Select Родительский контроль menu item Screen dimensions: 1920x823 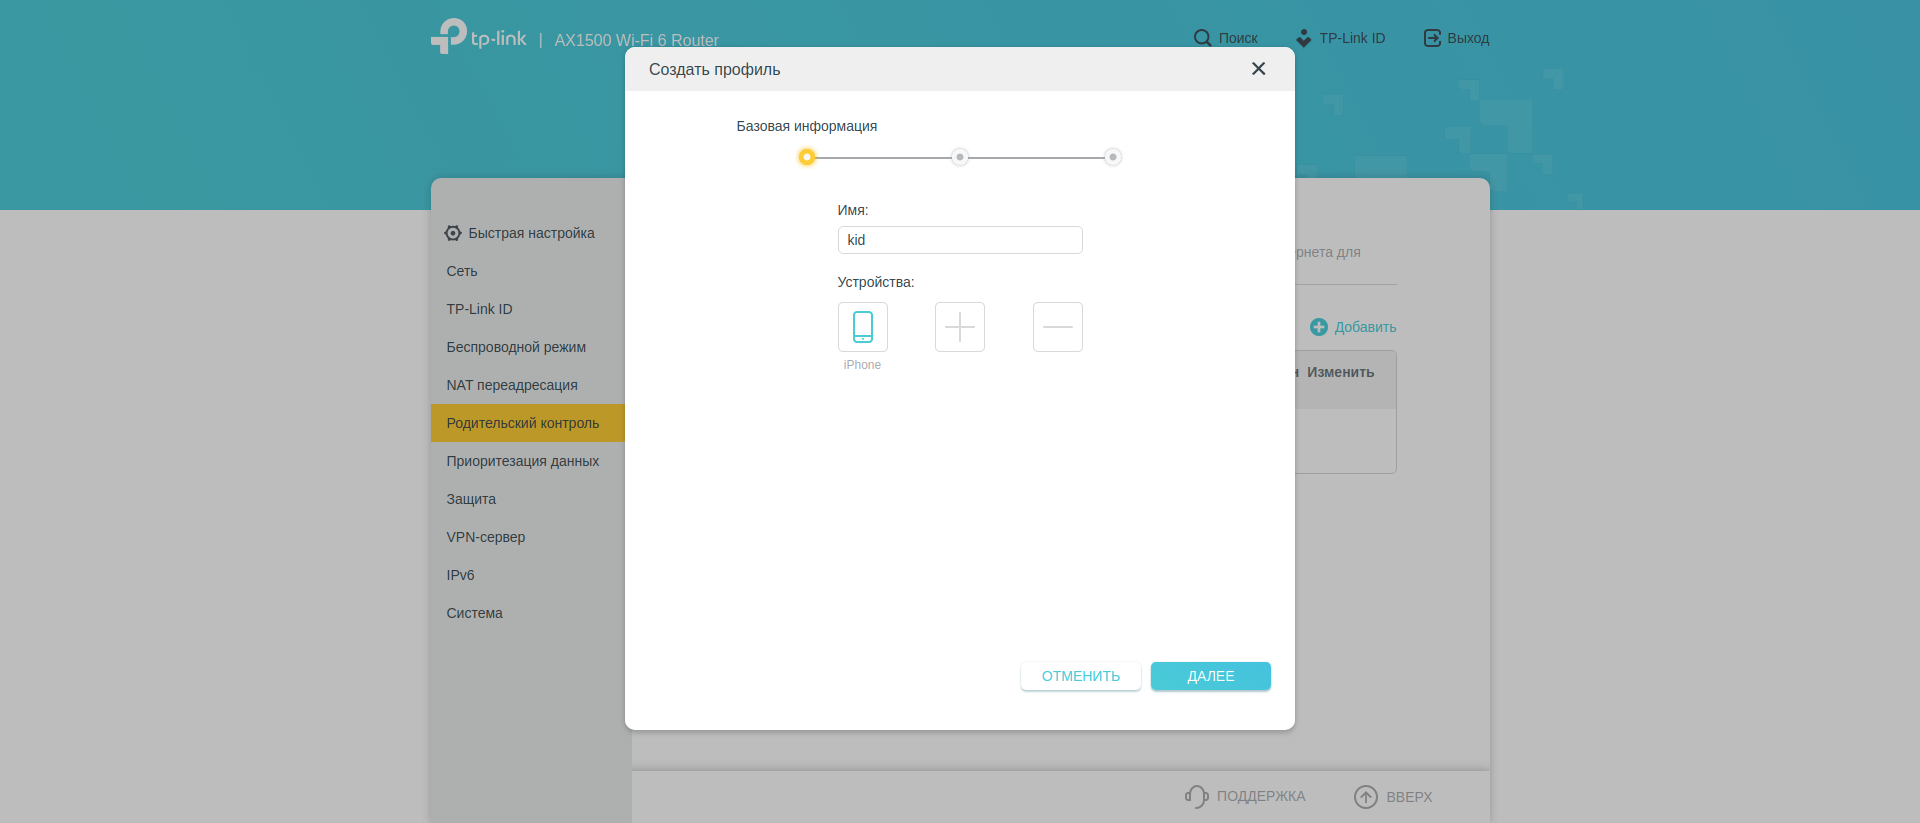tap(523, 423)
